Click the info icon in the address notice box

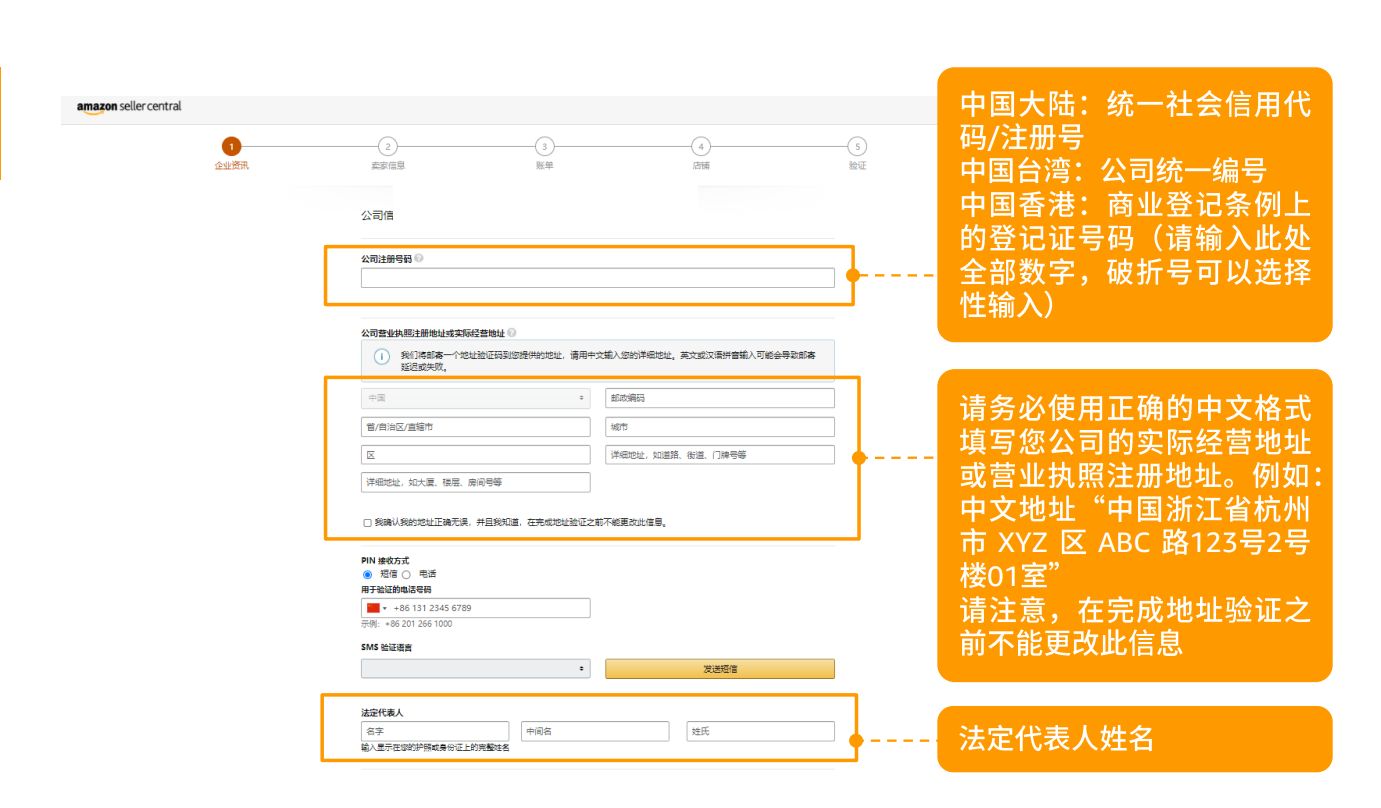coord(380,357)
